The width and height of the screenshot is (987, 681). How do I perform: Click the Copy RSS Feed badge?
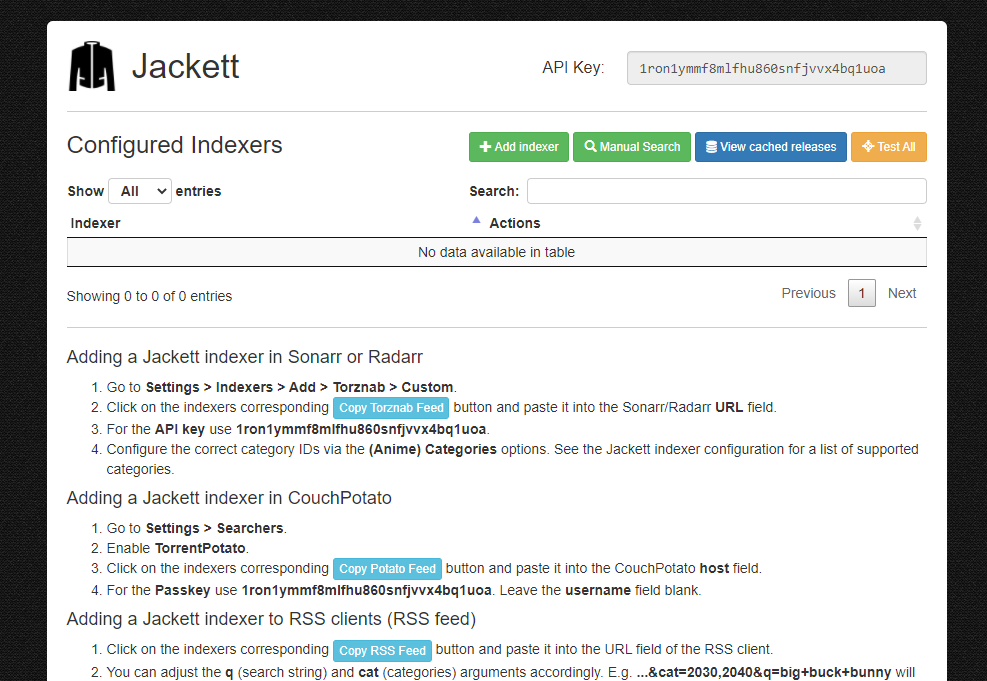[x=383, y=650]
